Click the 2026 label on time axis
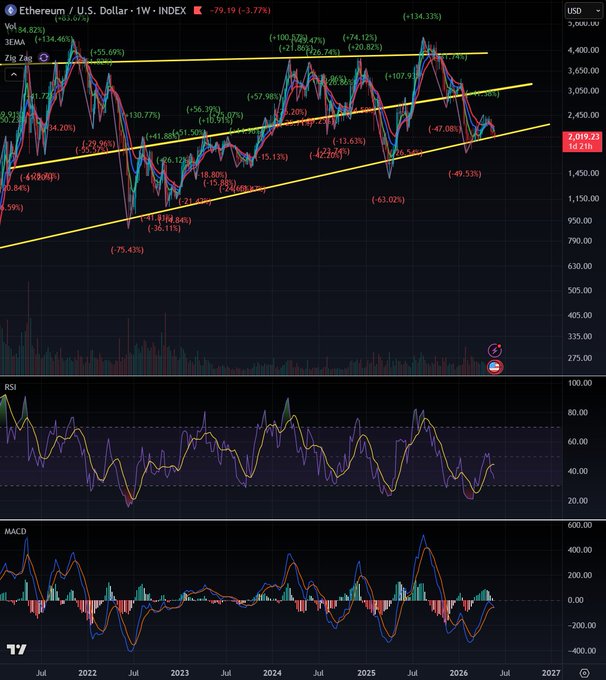The image size is (606, 680). point(459,673)
